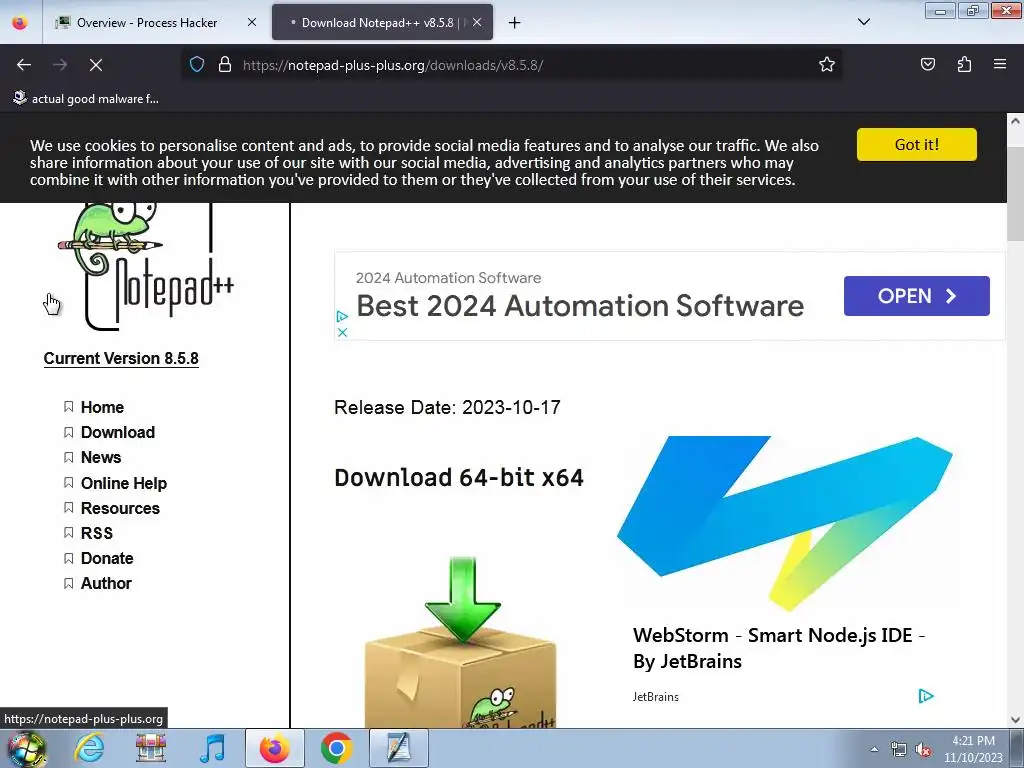The height and width of the screenshot is (768, 1024).
Task: Click AdChoices triangle icon on top ad
Action: 342,317
